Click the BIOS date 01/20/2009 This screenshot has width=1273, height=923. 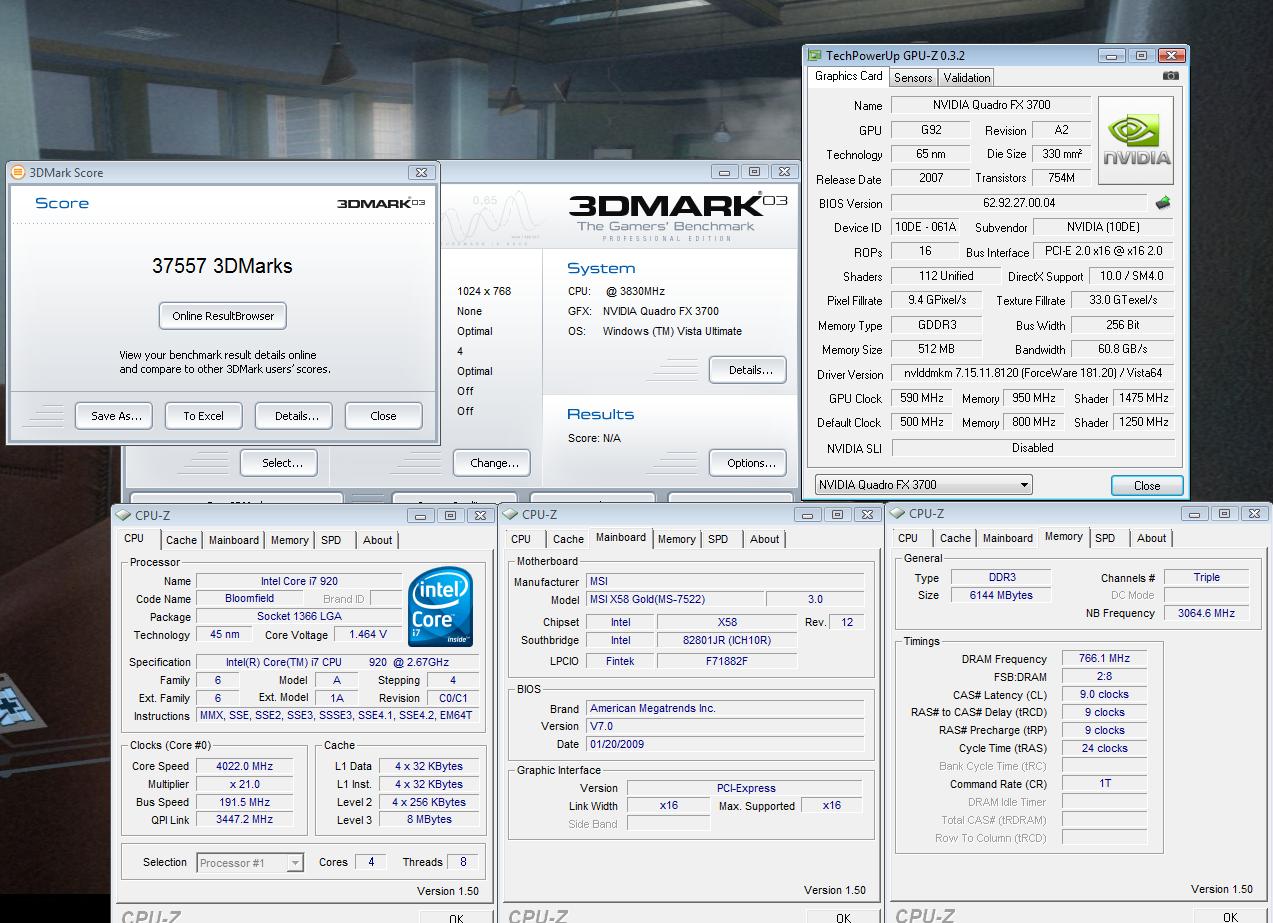coord(725,744)
